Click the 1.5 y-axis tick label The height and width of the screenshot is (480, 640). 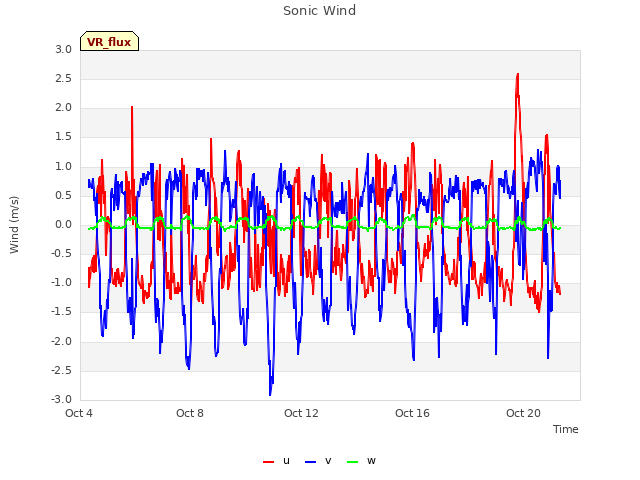click(64, 137)
